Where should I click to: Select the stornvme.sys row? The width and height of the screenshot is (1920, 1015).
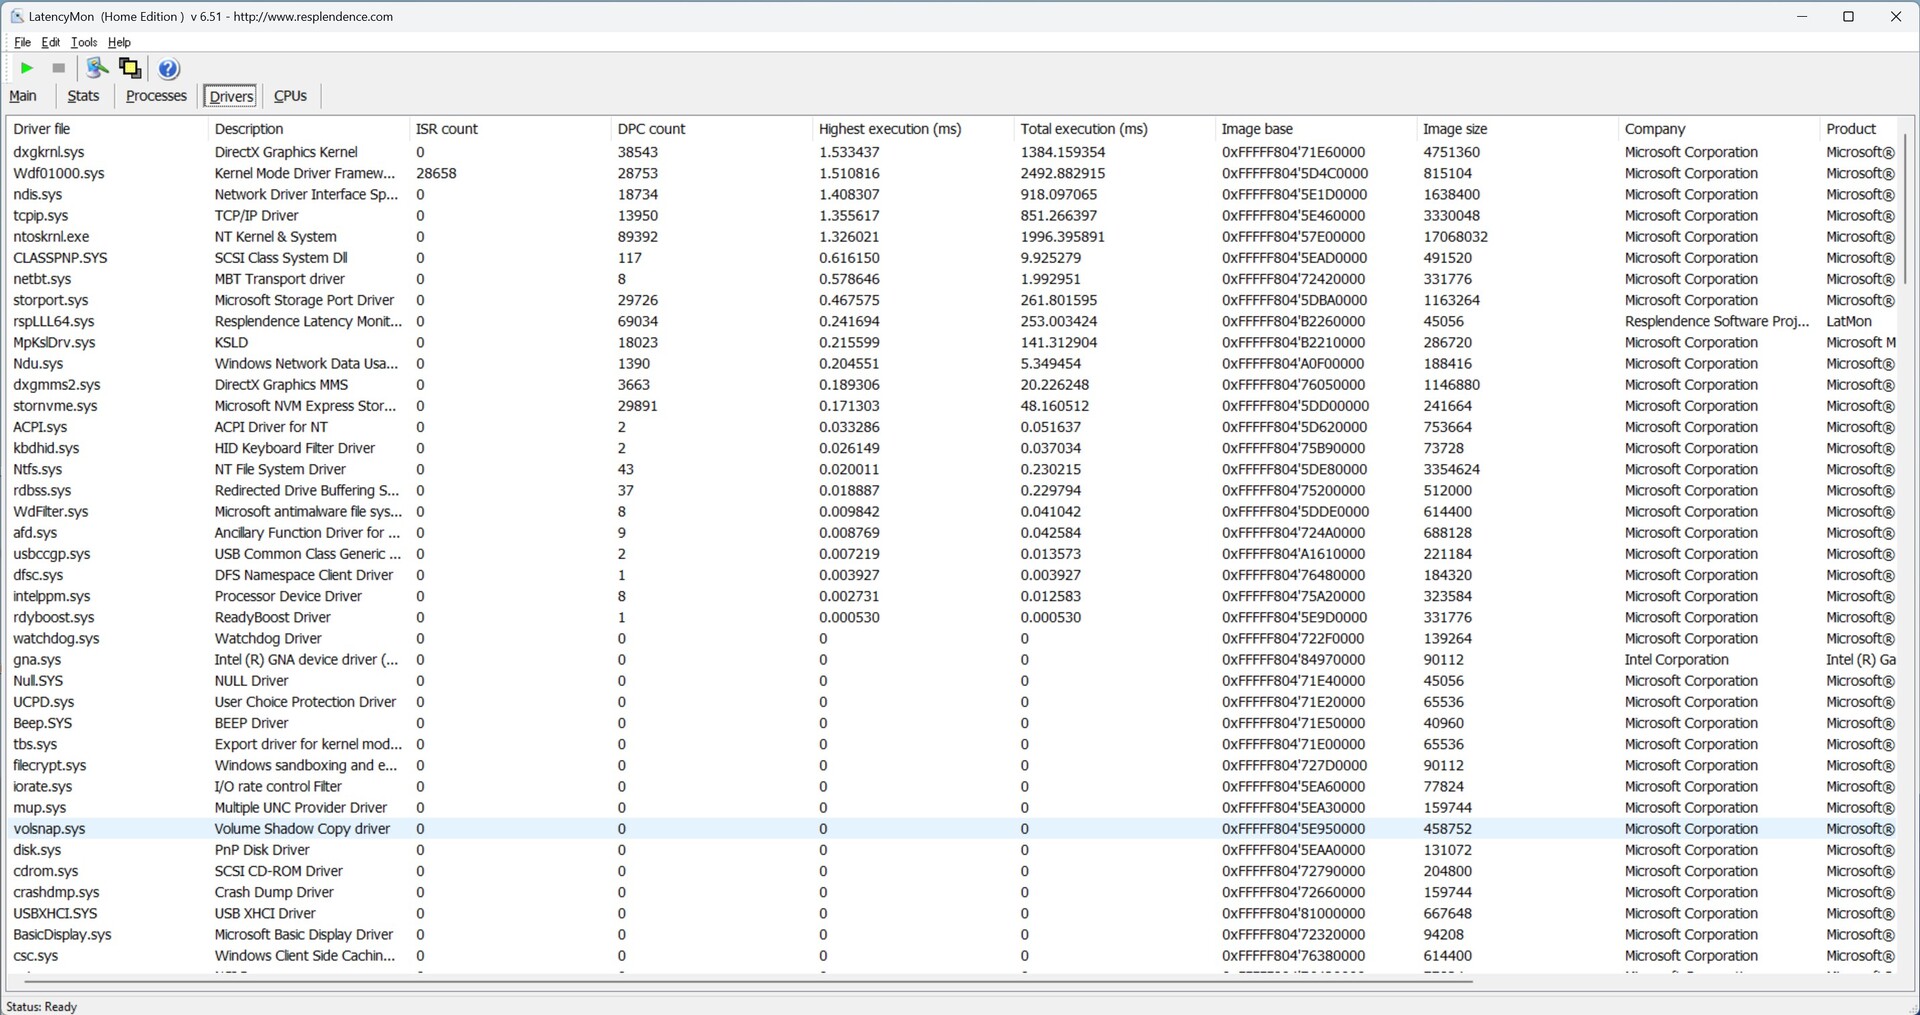pos(953,406)
